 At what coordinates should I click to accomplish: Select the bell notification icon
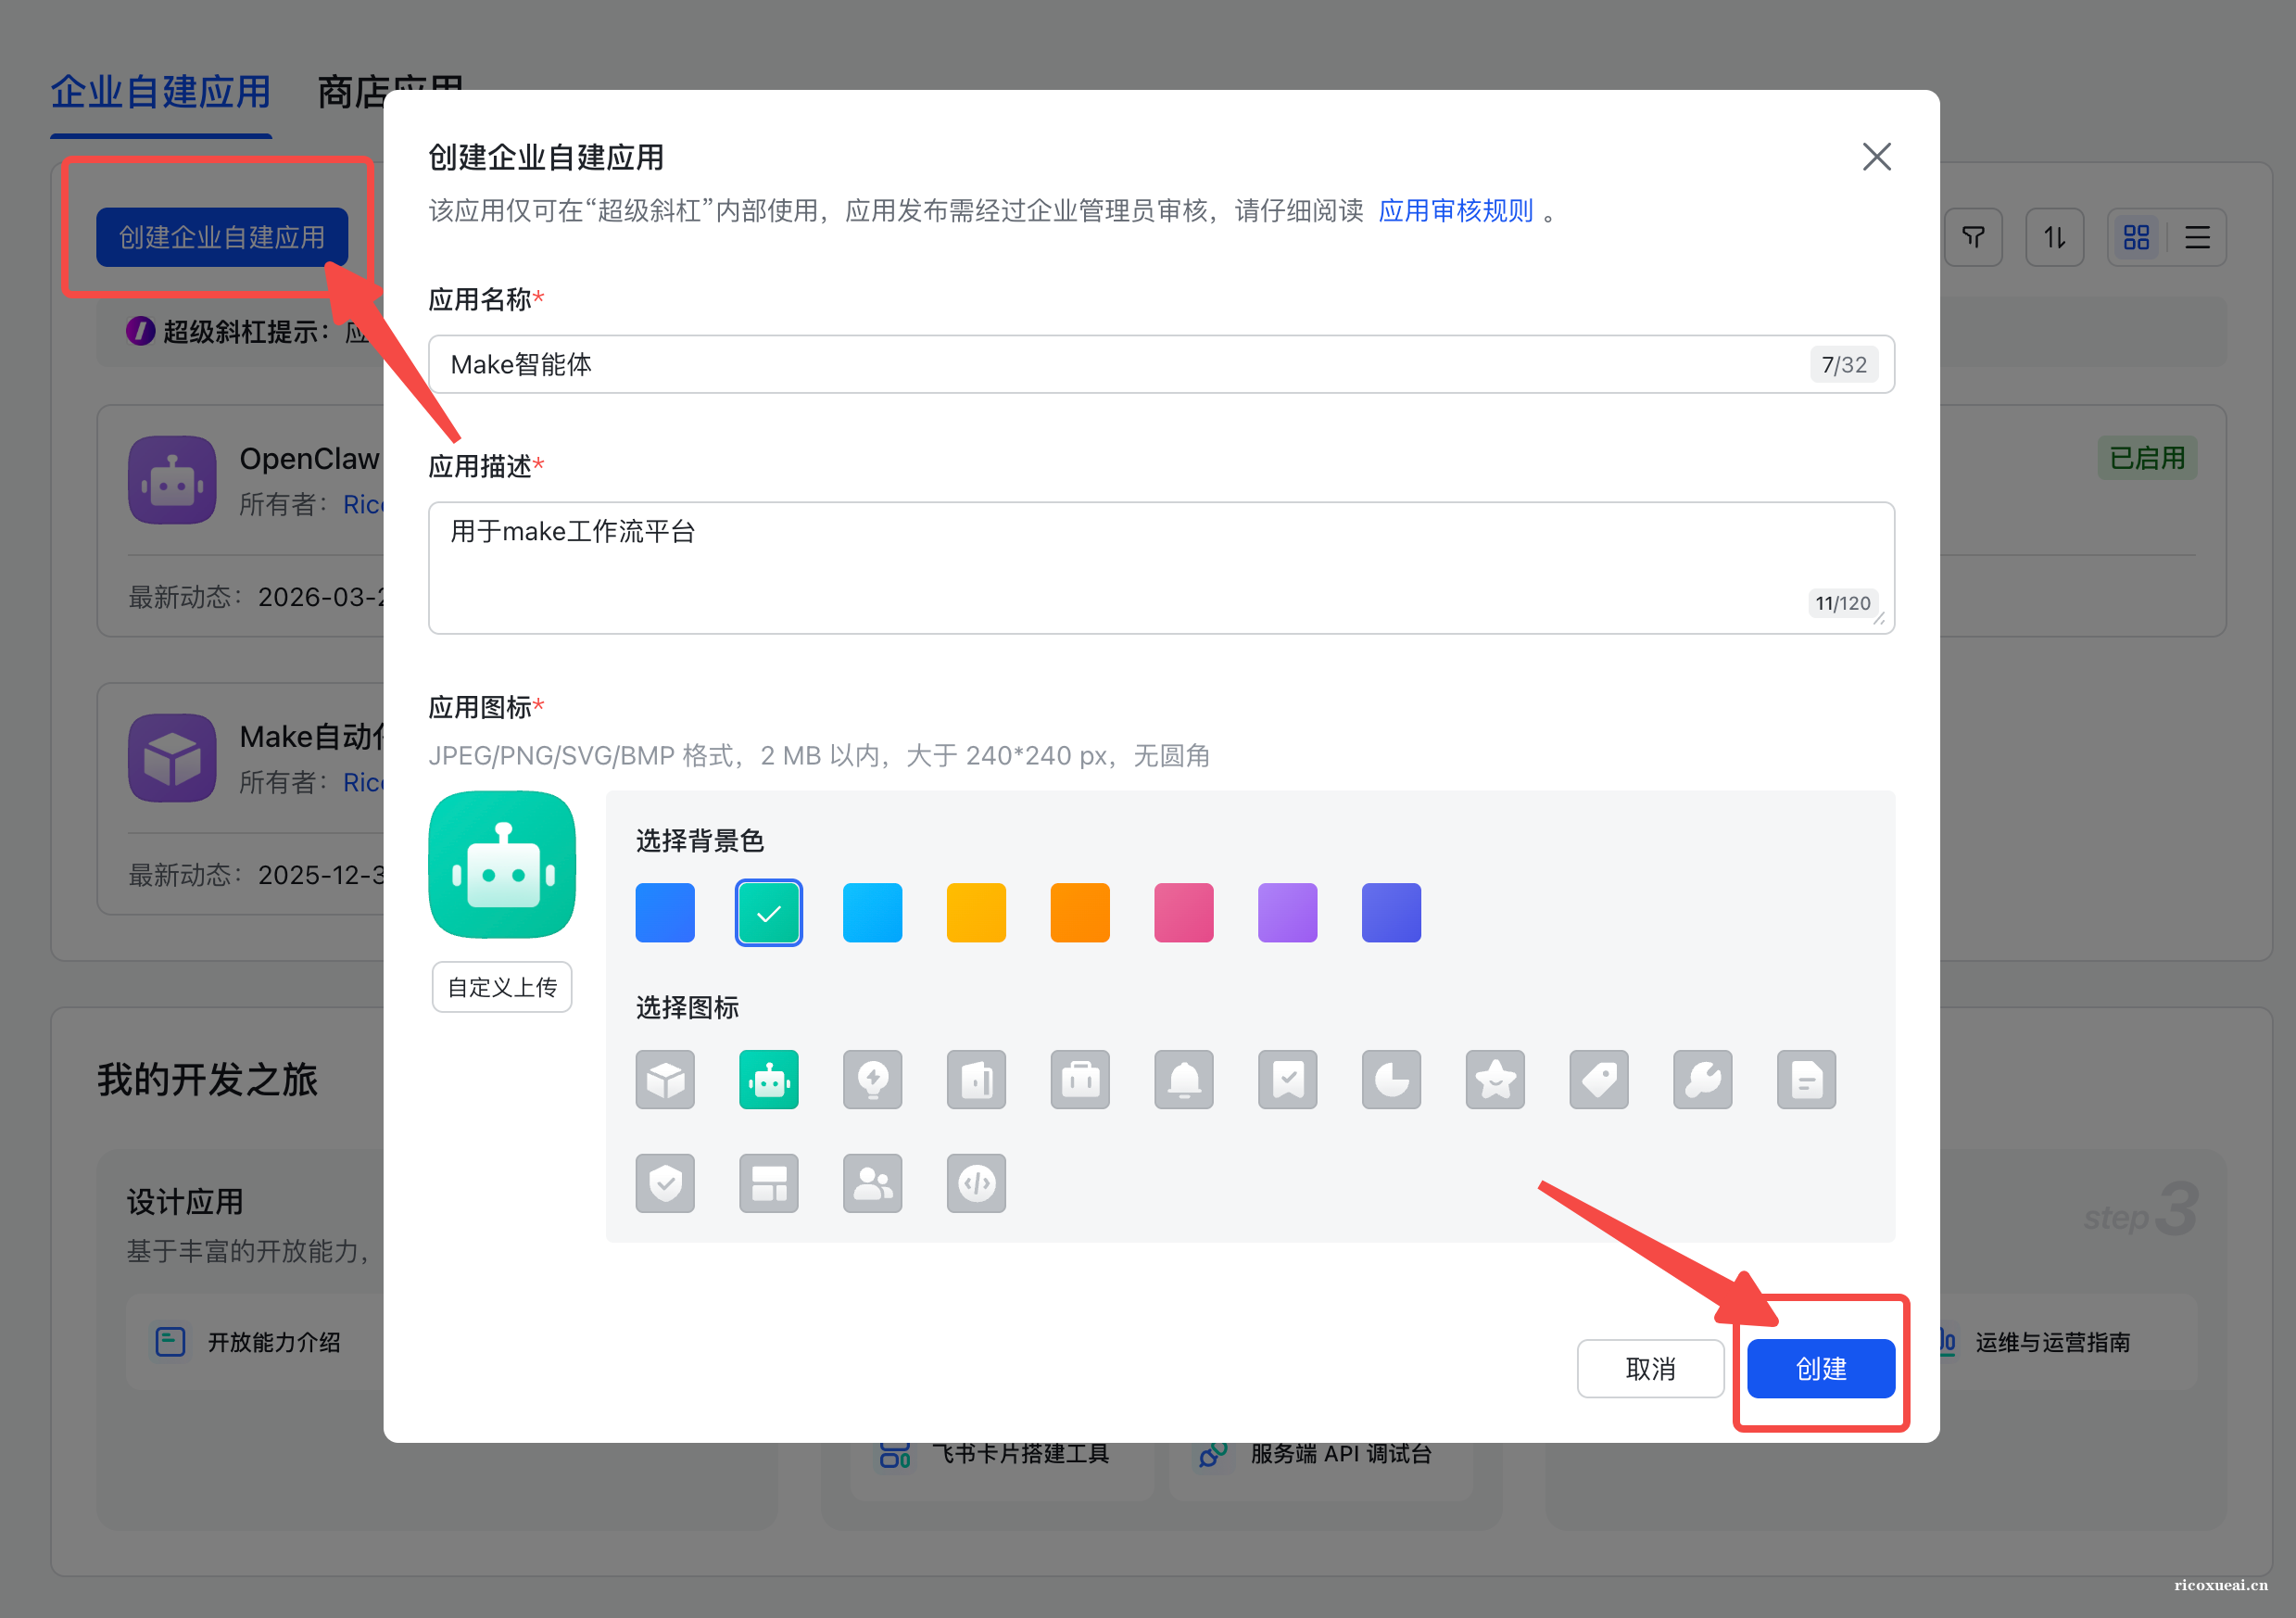pyautogui.click(x=1184, y=1080)
